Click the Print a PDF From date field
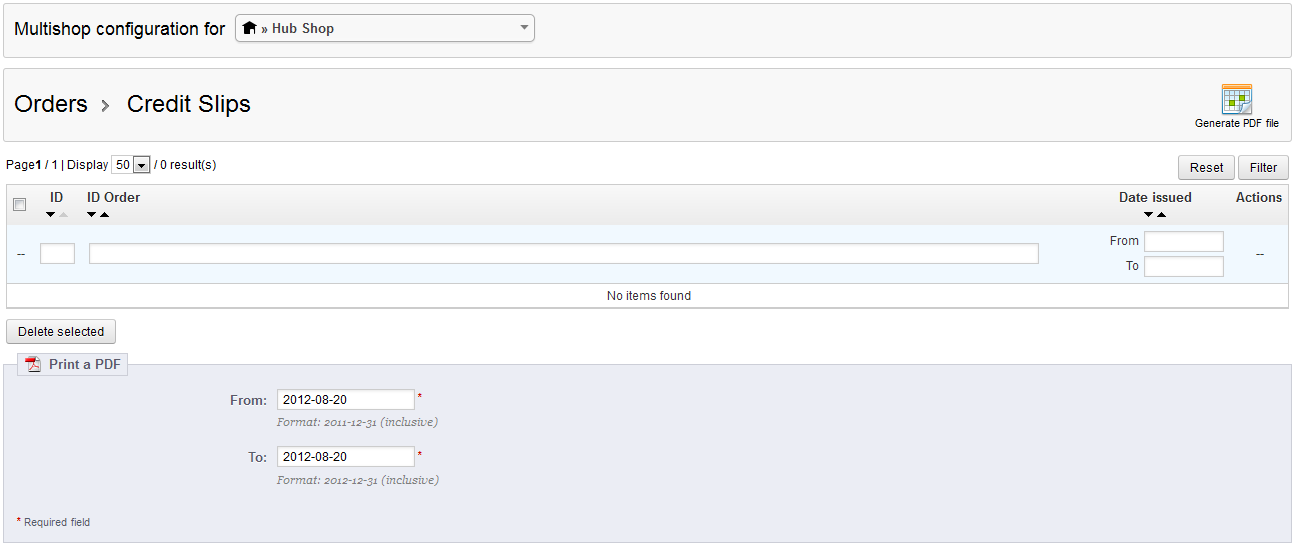Screen dimensions: 1293x544 (345, 400)
